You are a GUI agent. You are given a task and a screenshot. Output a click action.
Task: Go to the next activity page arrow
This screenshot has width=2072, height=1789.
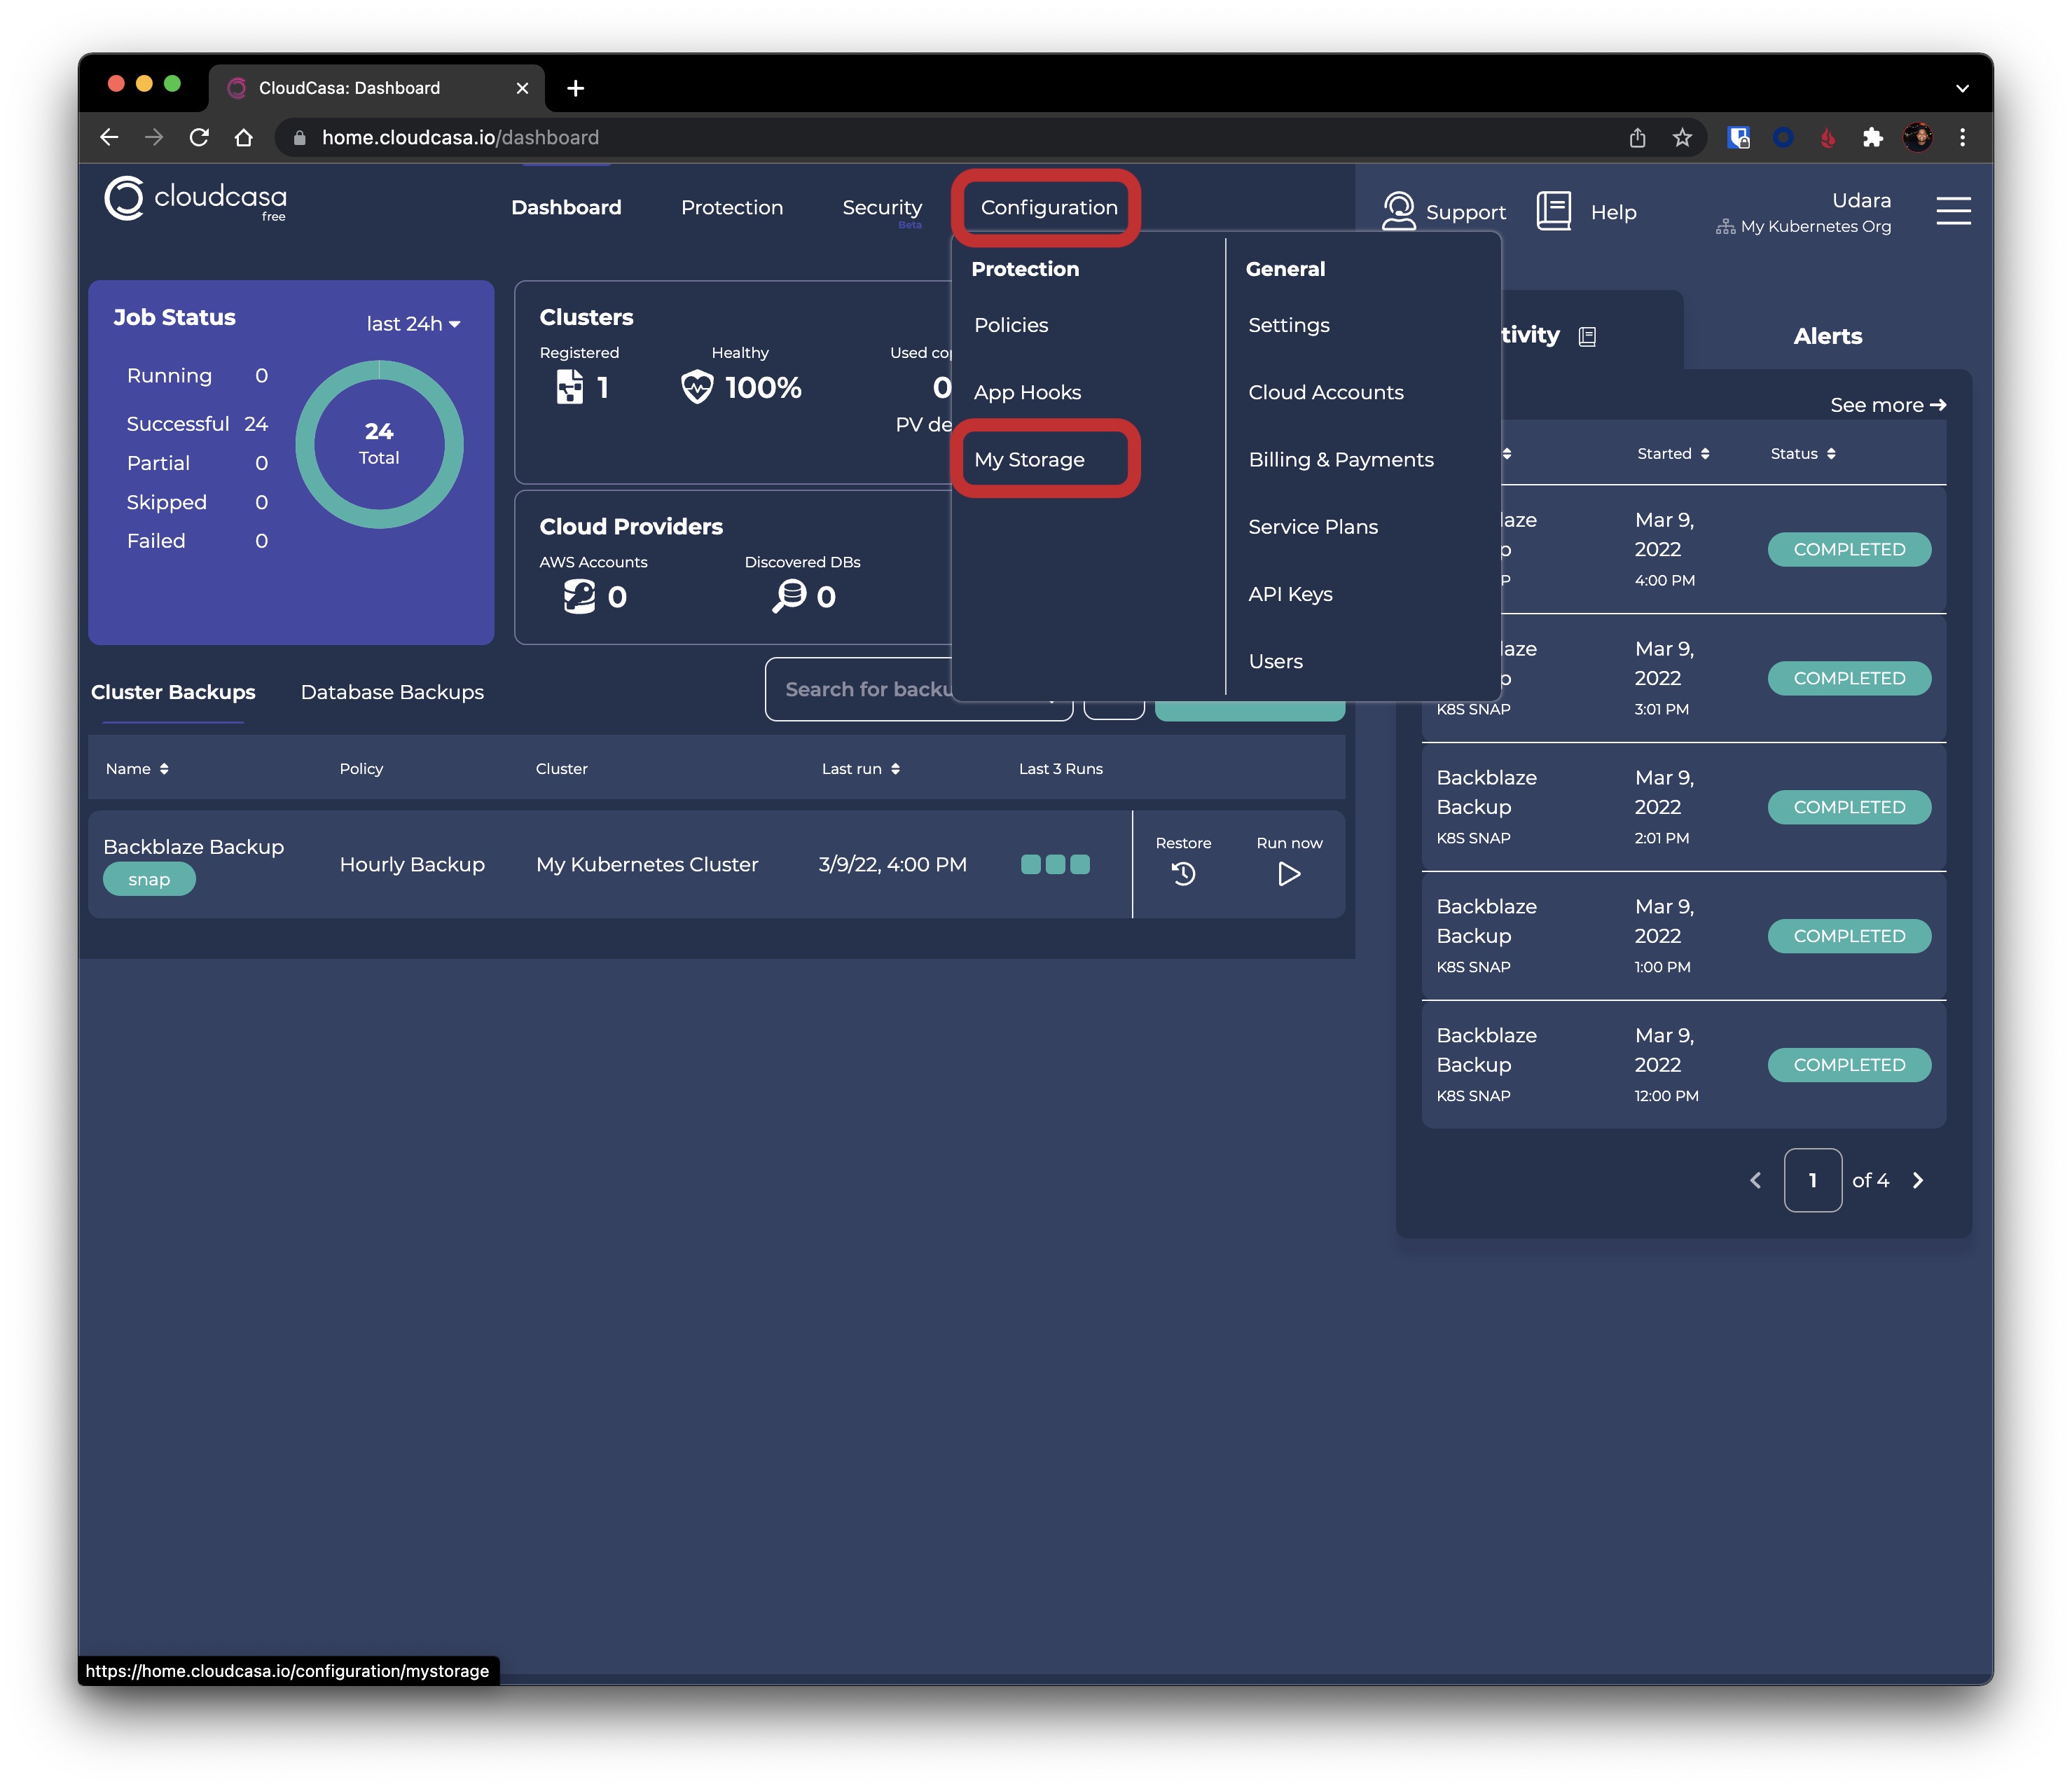pos(1917,1181)
